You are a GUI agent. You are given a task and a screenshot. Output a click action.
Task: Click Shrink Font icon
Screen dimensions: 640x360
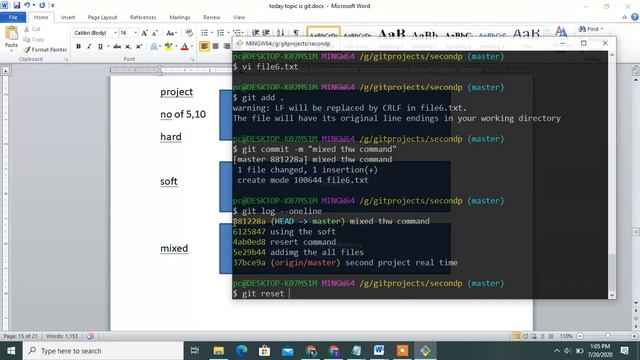coord(155,33)
